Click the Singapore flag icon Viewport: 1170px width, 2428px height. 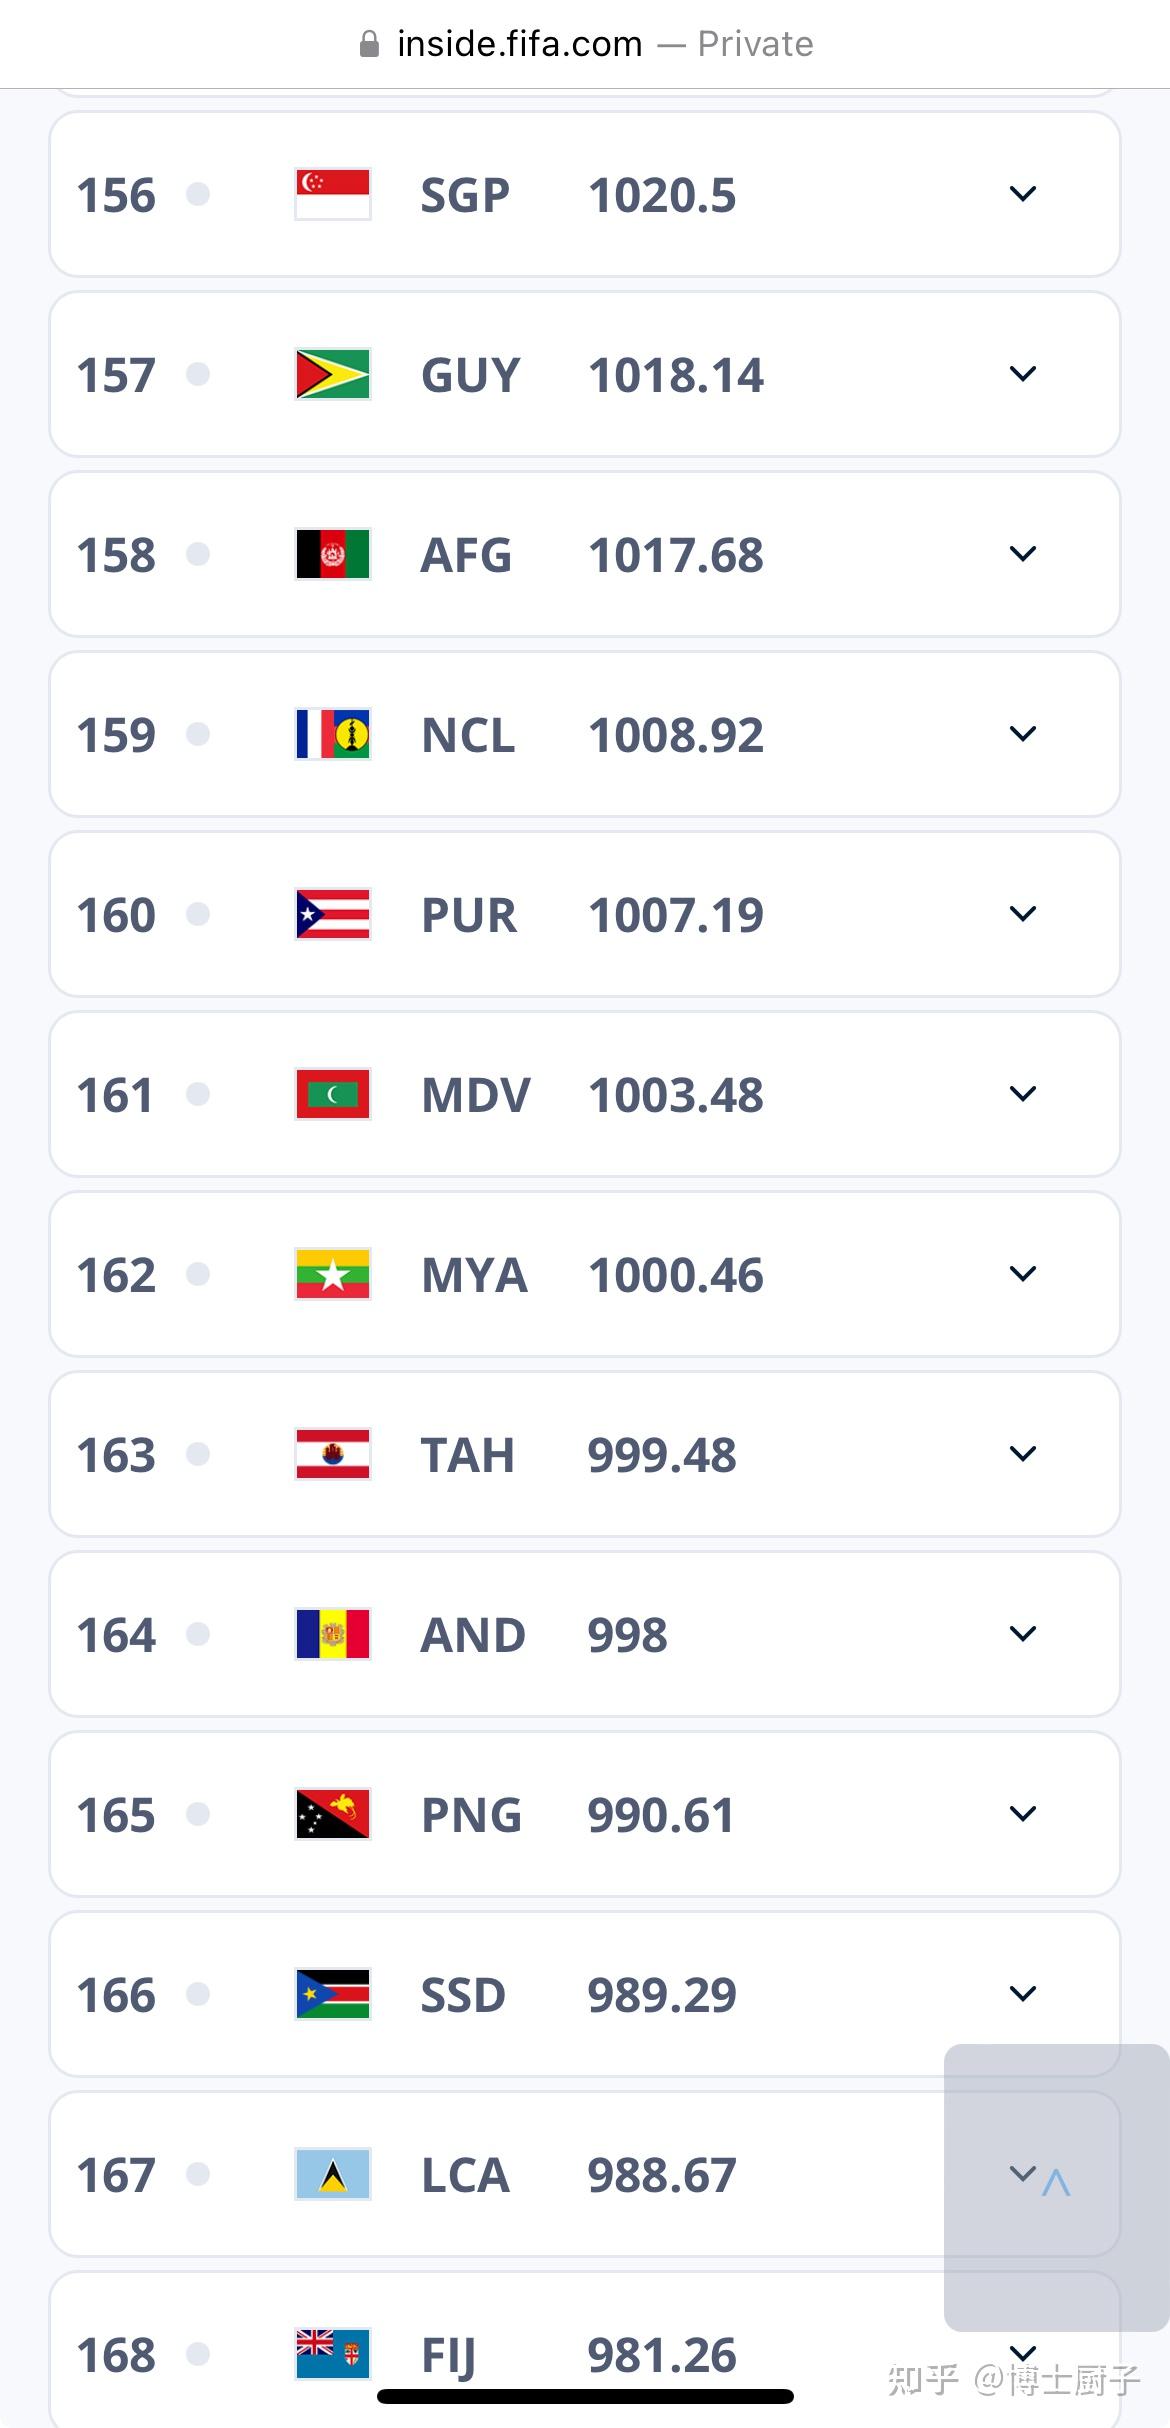point(333,194)
